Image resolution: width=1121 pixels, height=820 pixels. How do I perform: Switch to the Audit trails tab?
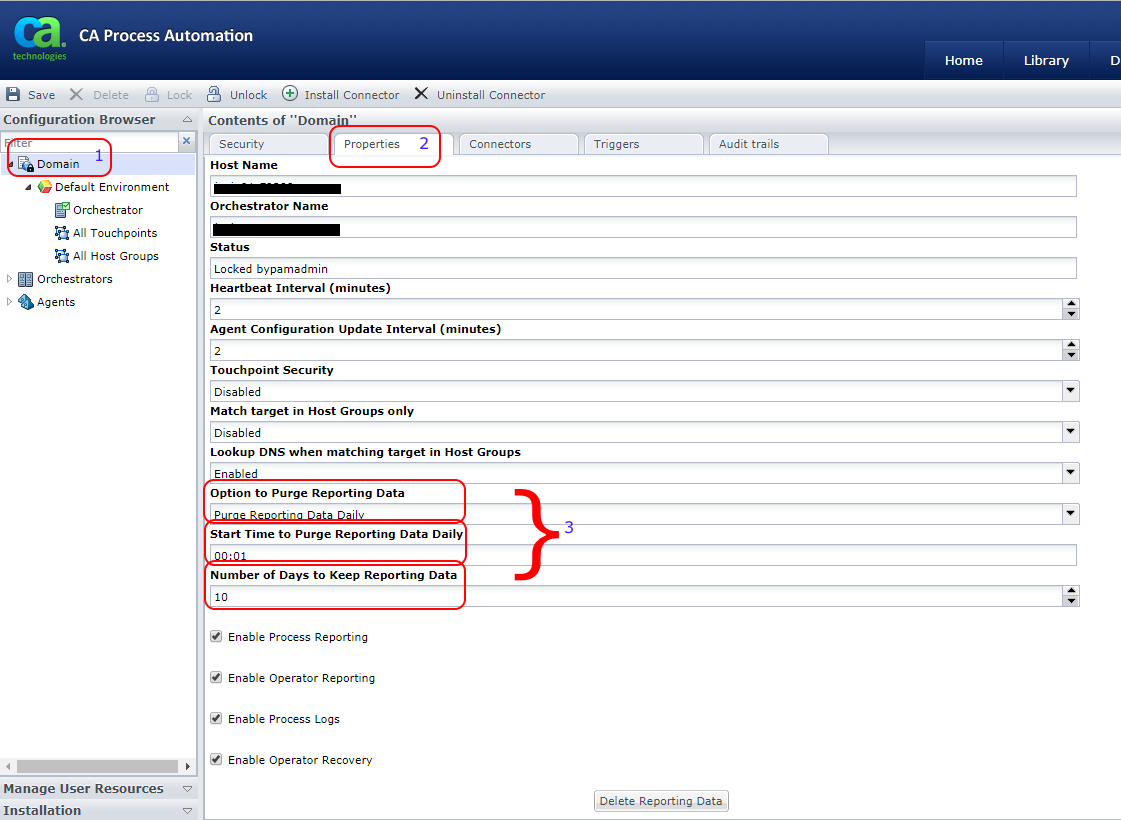(x=769, y=144)
